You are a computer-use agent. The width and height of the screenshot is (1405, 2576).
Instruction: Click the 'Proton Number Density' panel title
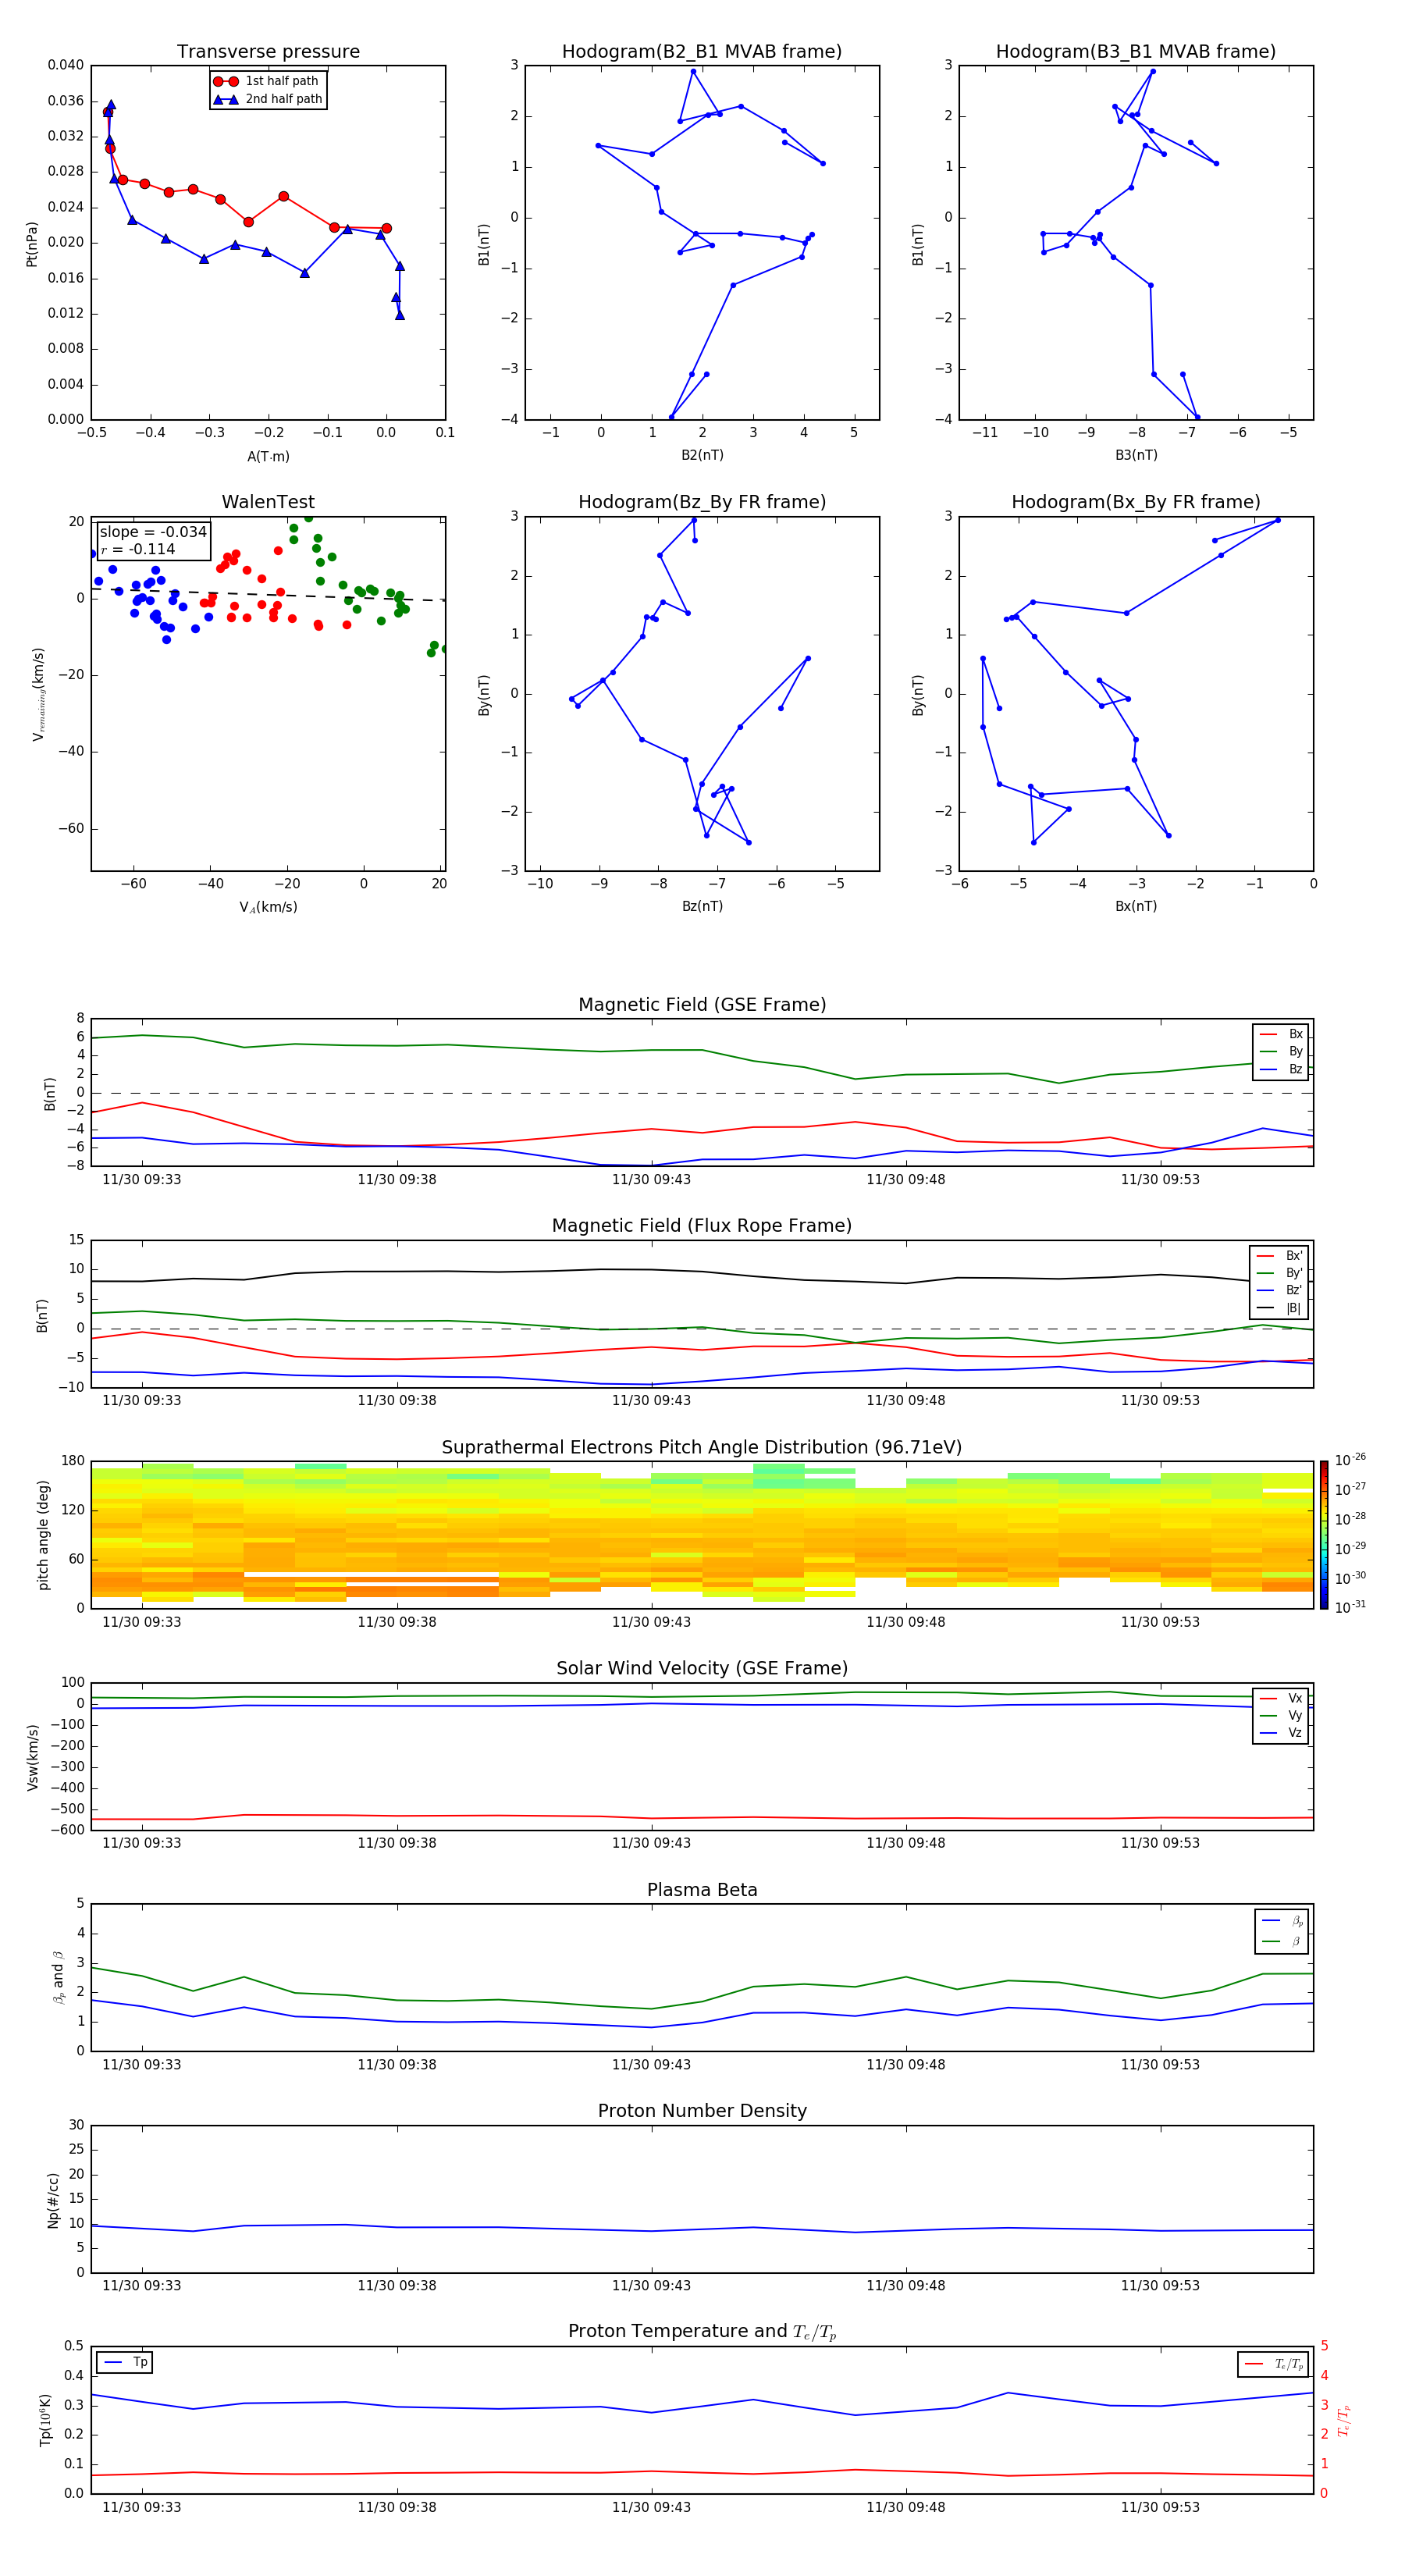click(702, 2111)
